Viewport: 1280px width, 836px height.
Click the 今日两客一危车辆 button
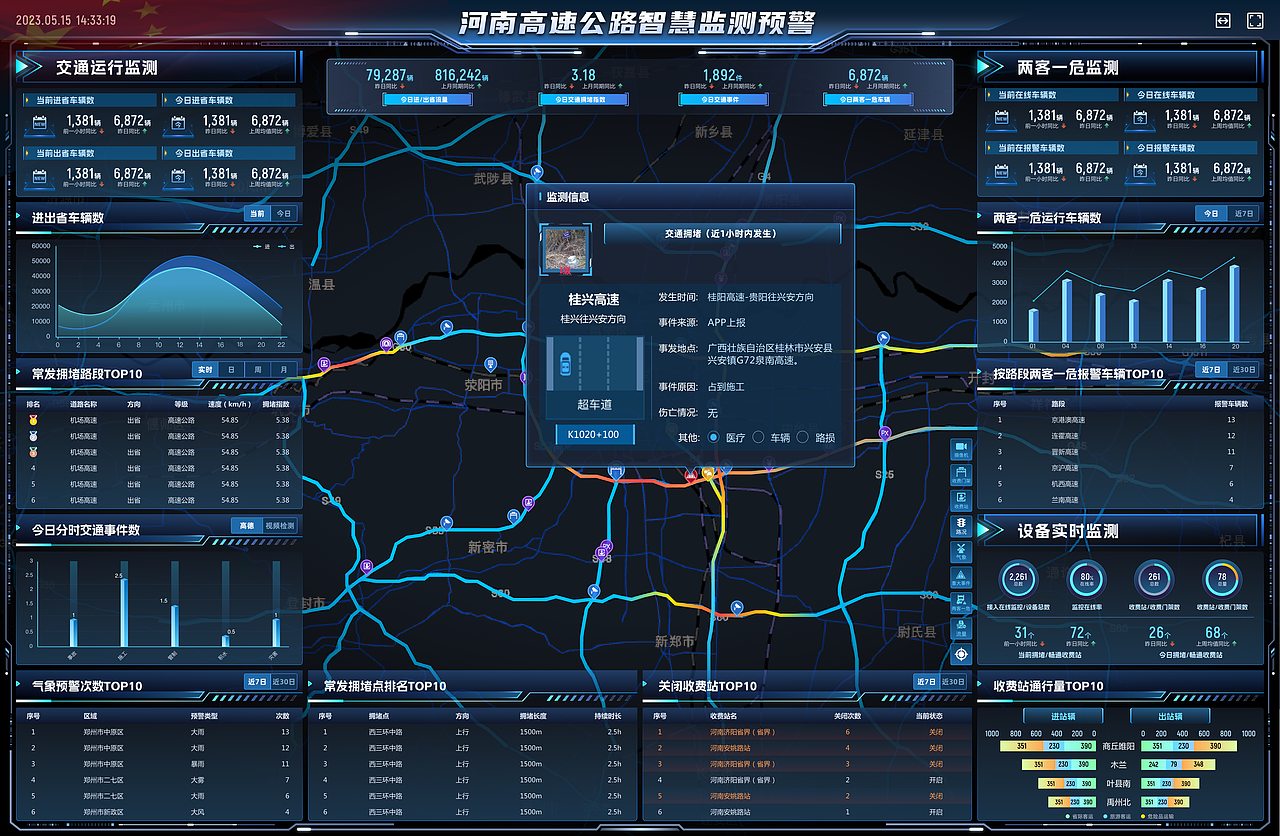point(869,100)
